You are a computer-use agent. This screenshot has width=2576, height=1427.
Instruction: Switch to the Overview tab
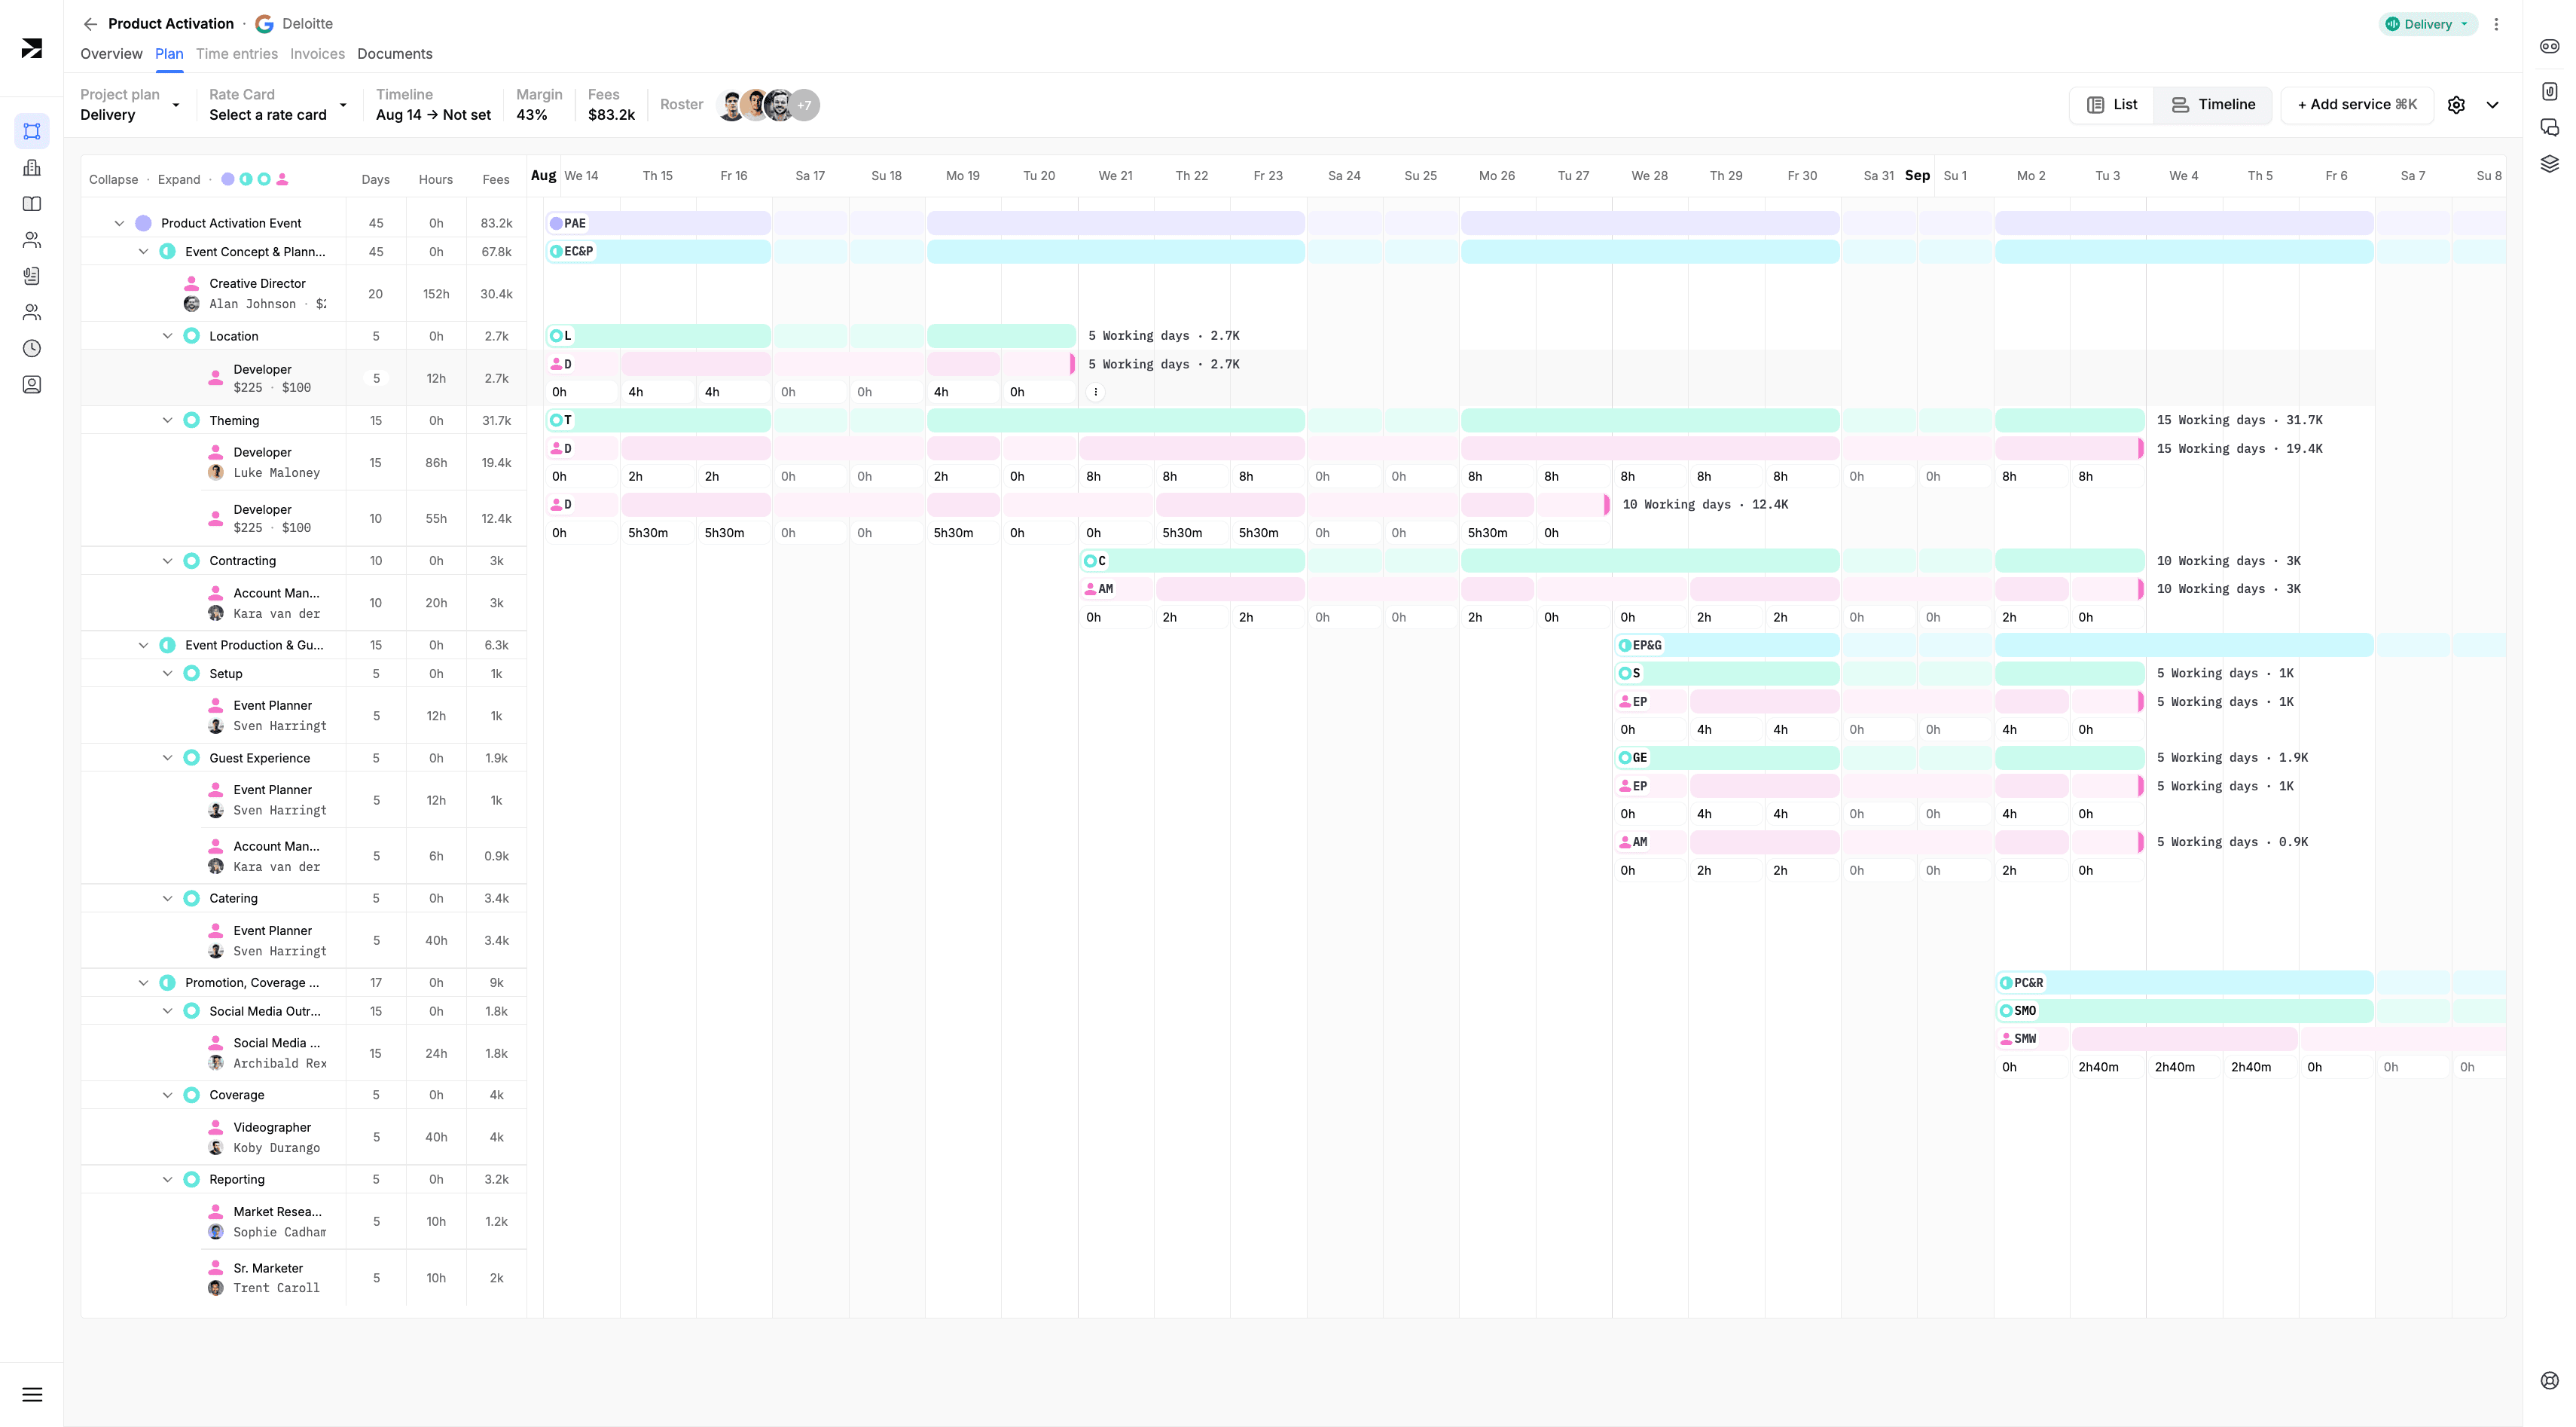tap(111, 54)
